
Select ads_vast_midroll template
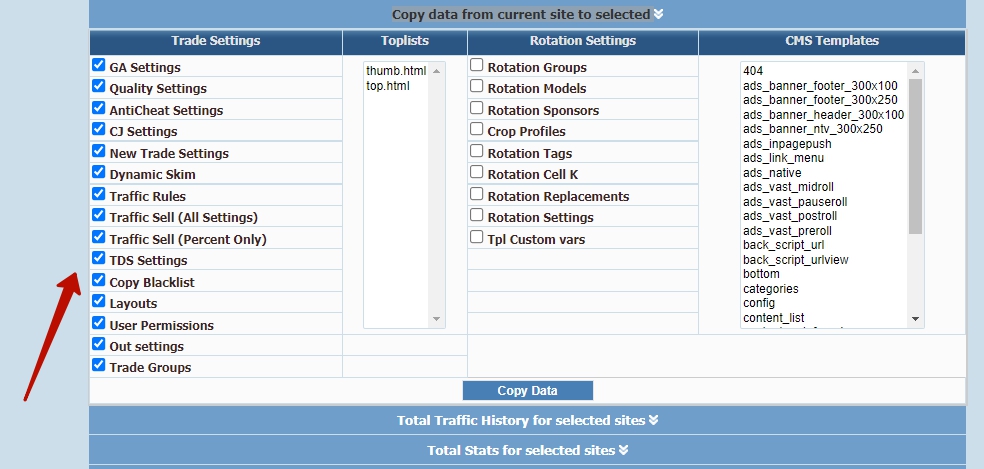pos(824,187)
